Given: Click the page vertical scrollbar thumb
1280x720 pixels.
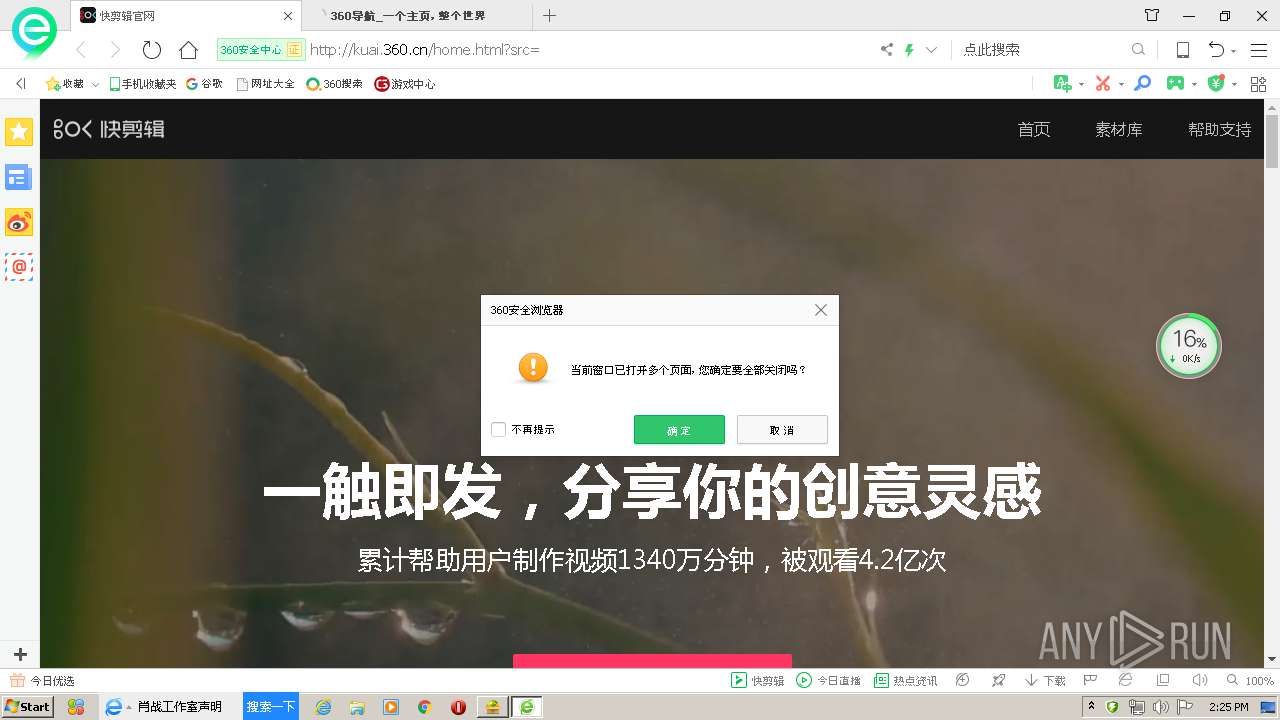Looking at the screenshot, I should (1272, 142).
